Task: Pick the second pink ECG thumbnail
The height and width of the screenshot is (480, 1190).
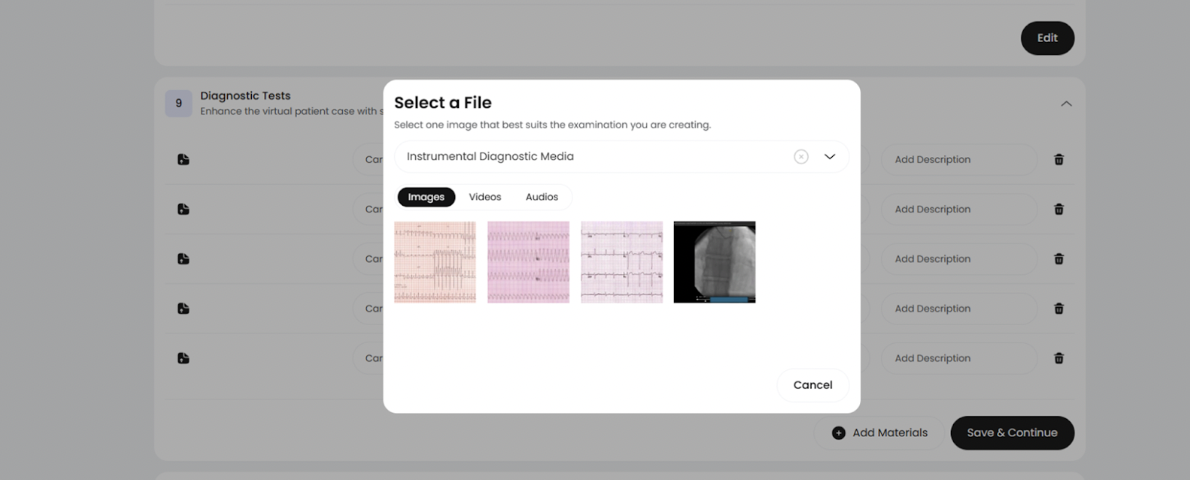Action: coord(528,262)
